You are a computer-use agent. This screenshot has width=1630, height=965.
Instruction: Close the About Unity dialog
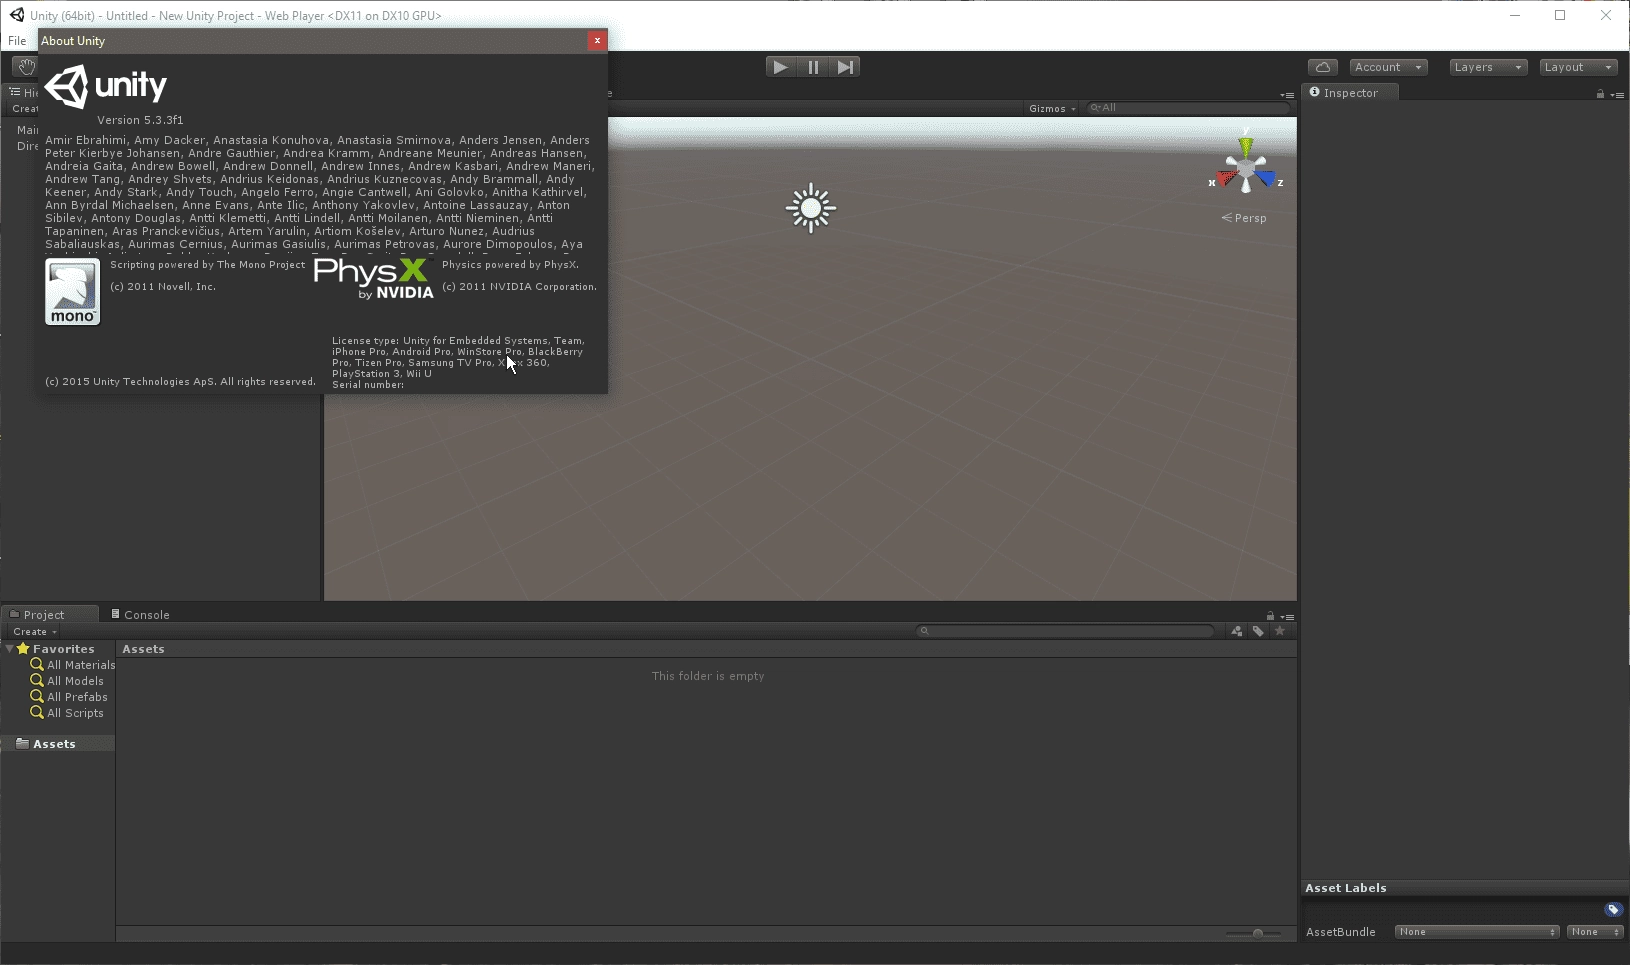(597, 41)
